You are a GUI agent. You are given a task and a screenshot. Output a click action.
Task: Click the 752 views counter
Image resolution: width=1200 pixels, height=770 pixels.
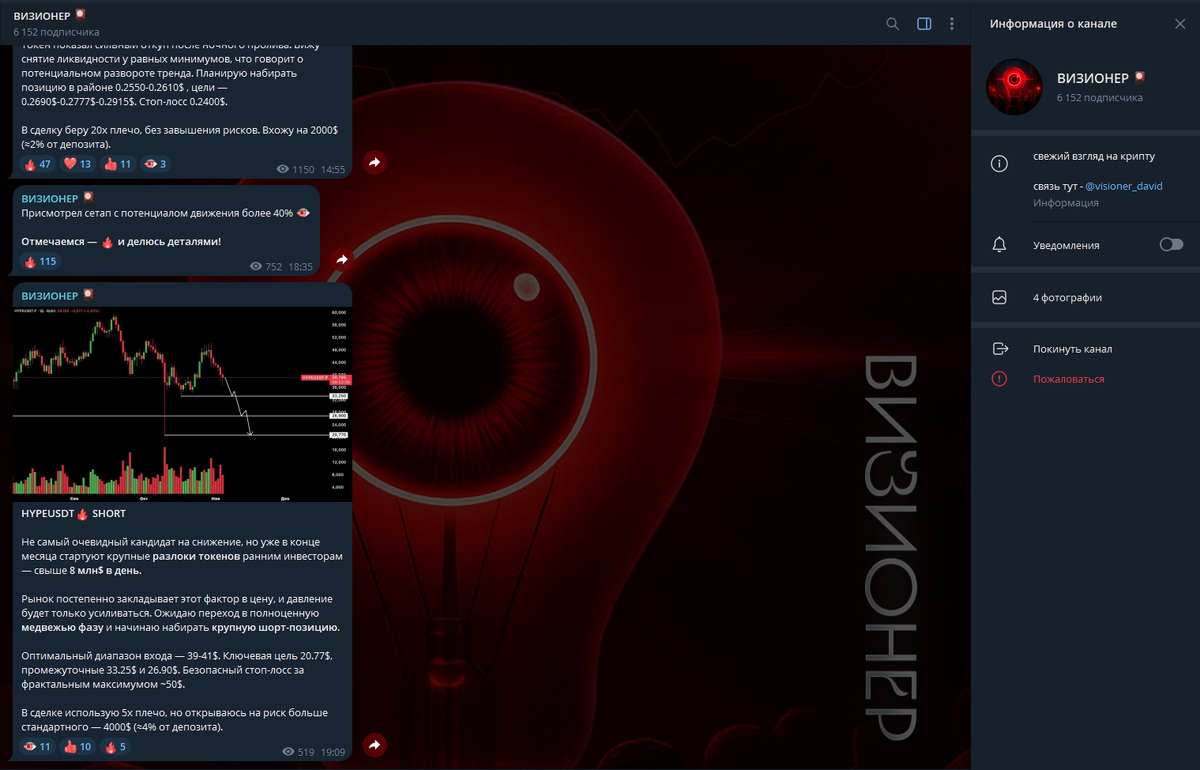(266, 267)
